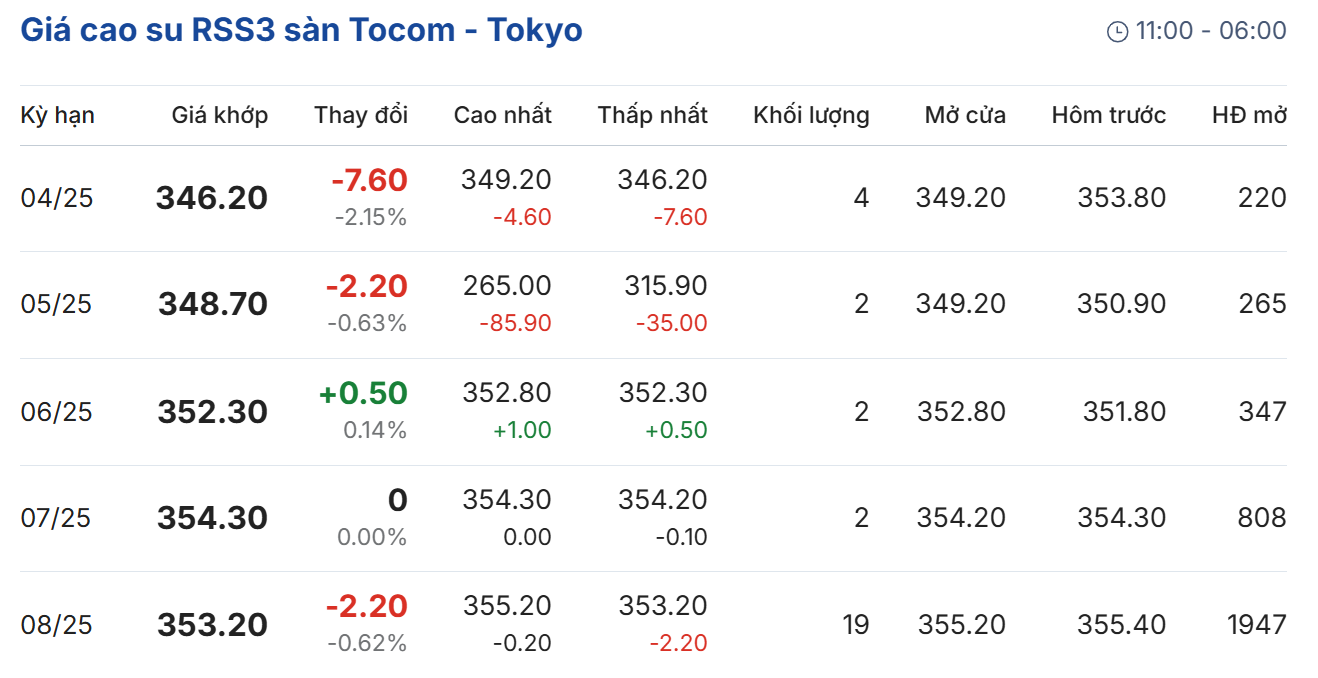Click the 07/25 contract term
The height and width of the screenshot is (678, 1318).
tap(57, 518)
